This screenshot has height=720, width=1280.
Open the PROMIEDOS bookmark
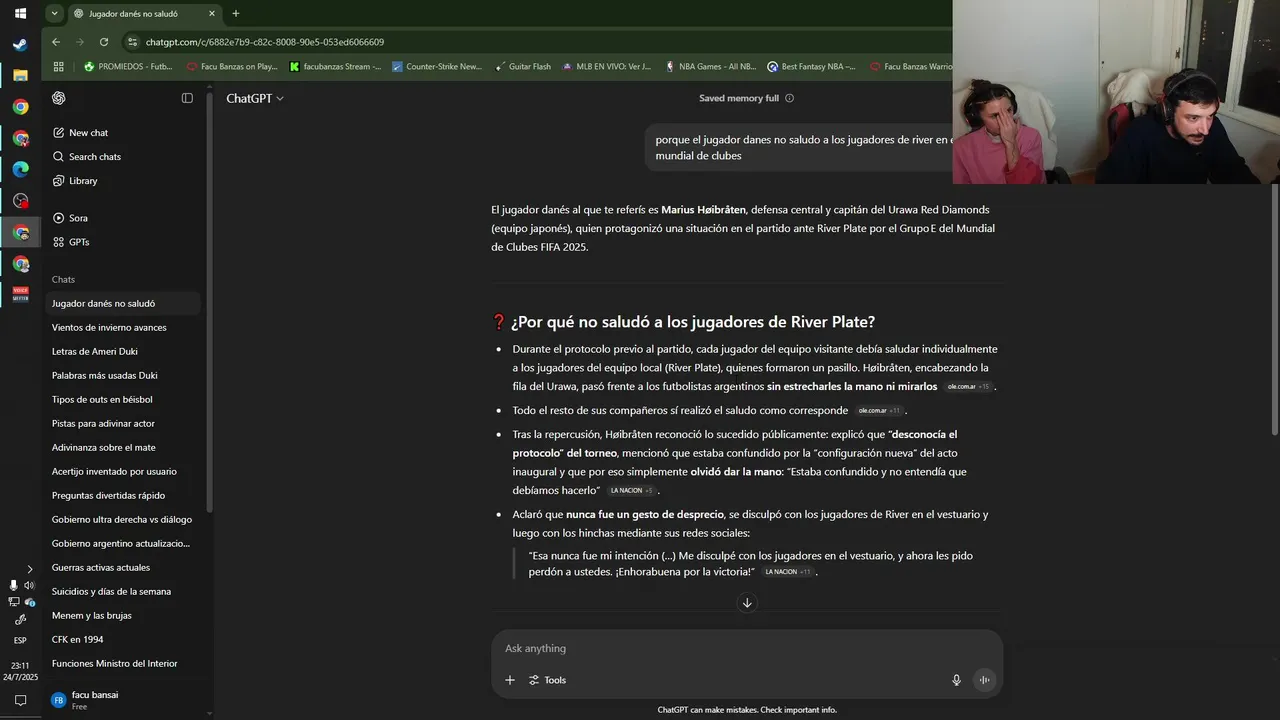pos(128,67)
